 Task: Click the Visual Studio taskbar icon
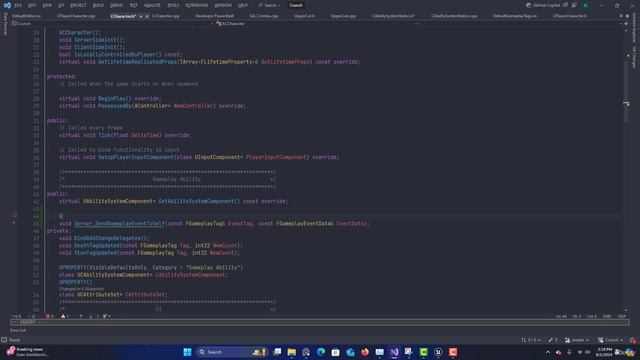coord(394,352)
